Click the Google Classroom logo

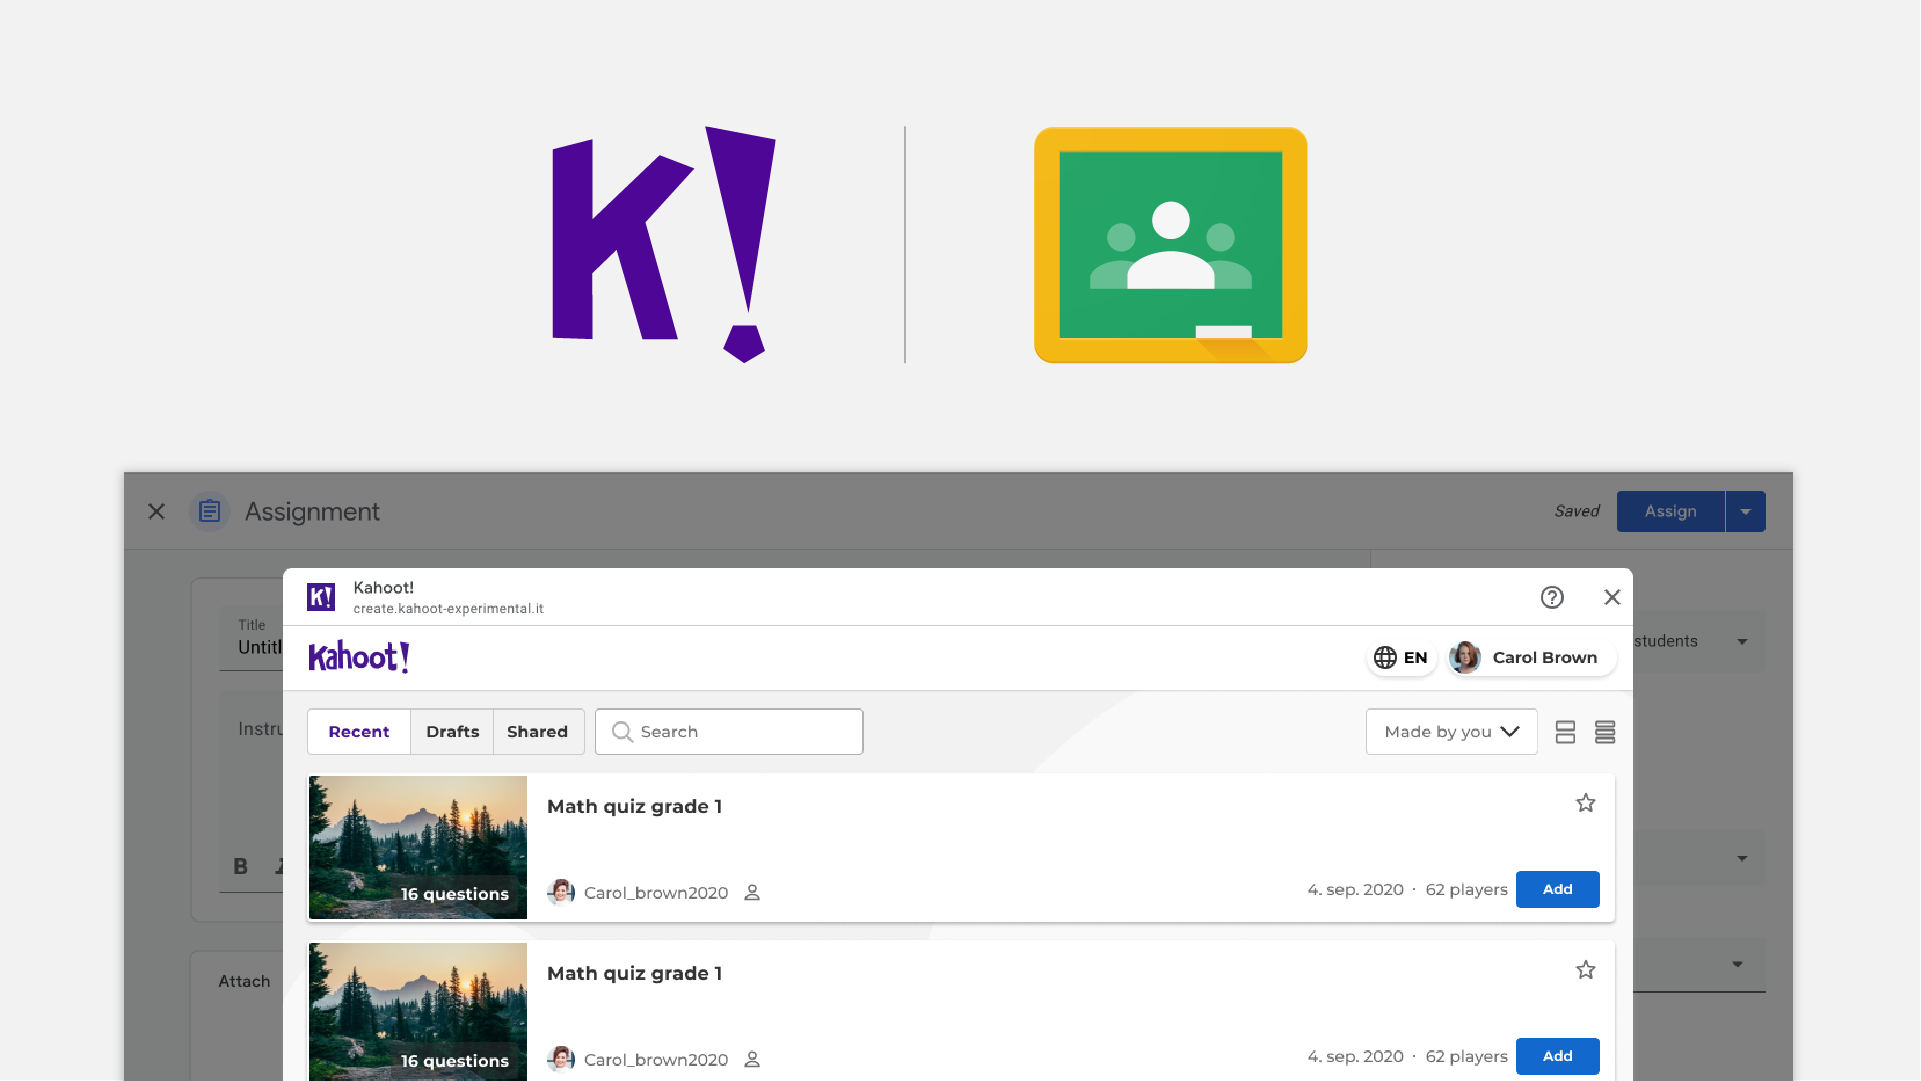click(1170, 245)
